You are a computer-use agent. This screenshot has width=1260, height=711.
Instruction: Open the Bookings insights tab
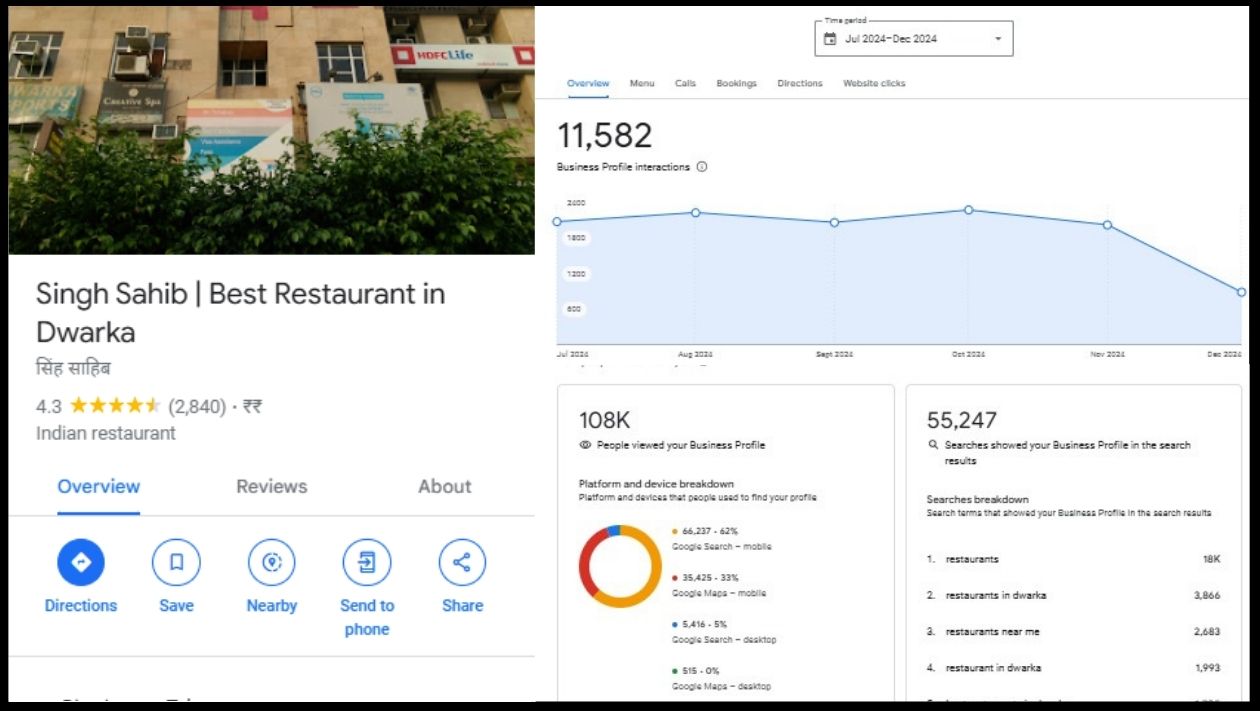(736, 84)
